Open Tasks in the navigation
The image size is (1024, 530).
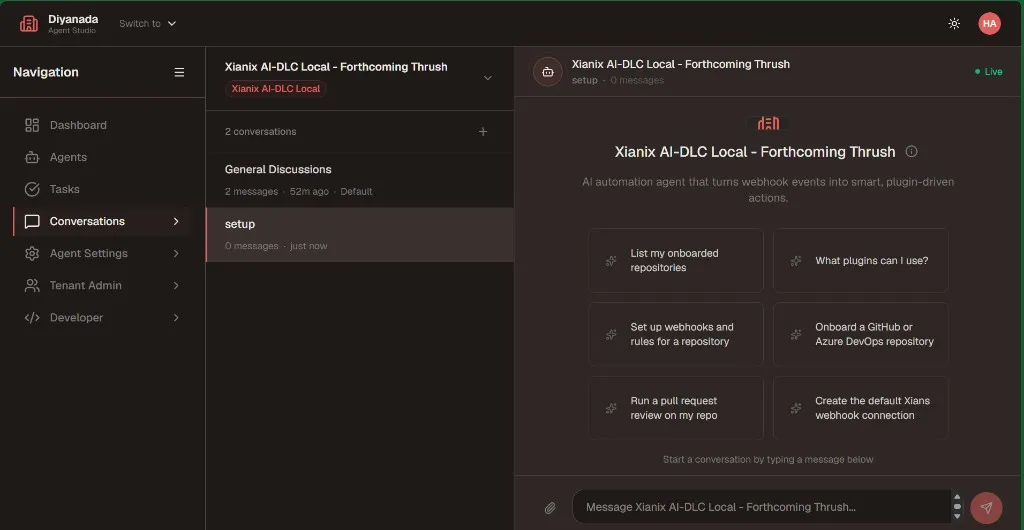pos(102,189)
